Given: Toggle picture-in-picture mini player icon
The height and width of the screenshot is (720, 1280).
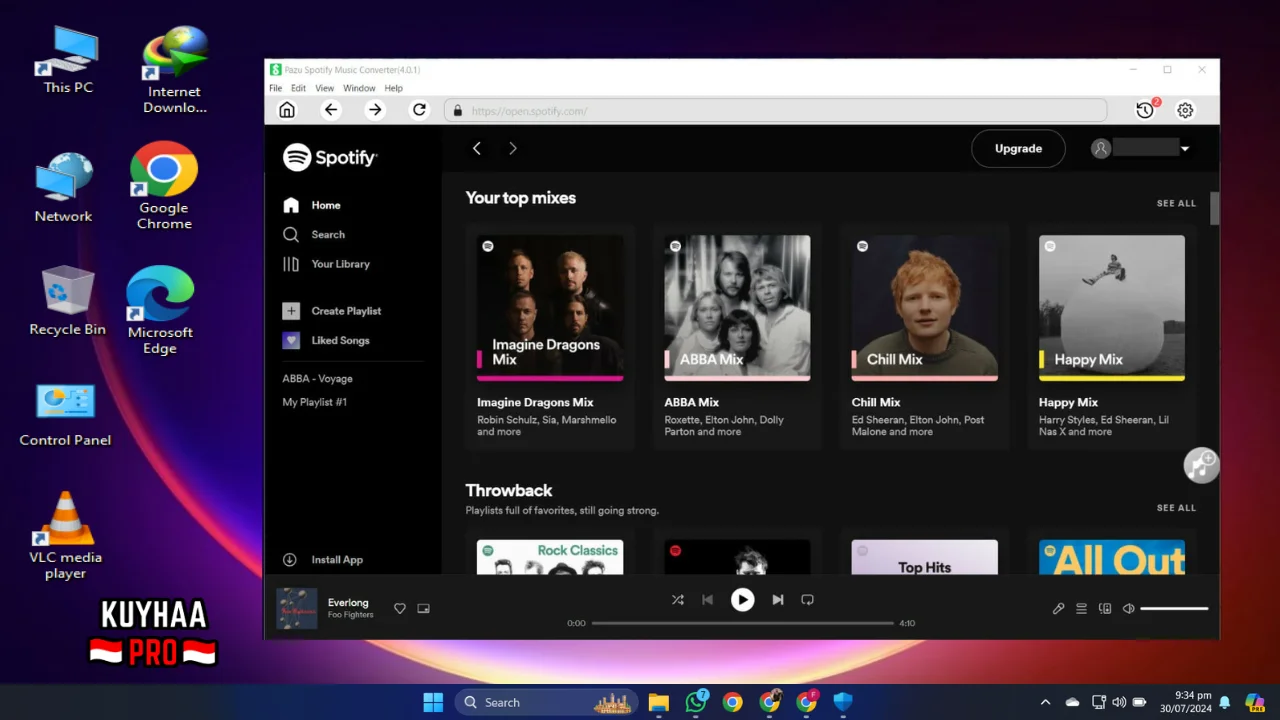Looking at the screenshot, I should (x=424, y=608).
